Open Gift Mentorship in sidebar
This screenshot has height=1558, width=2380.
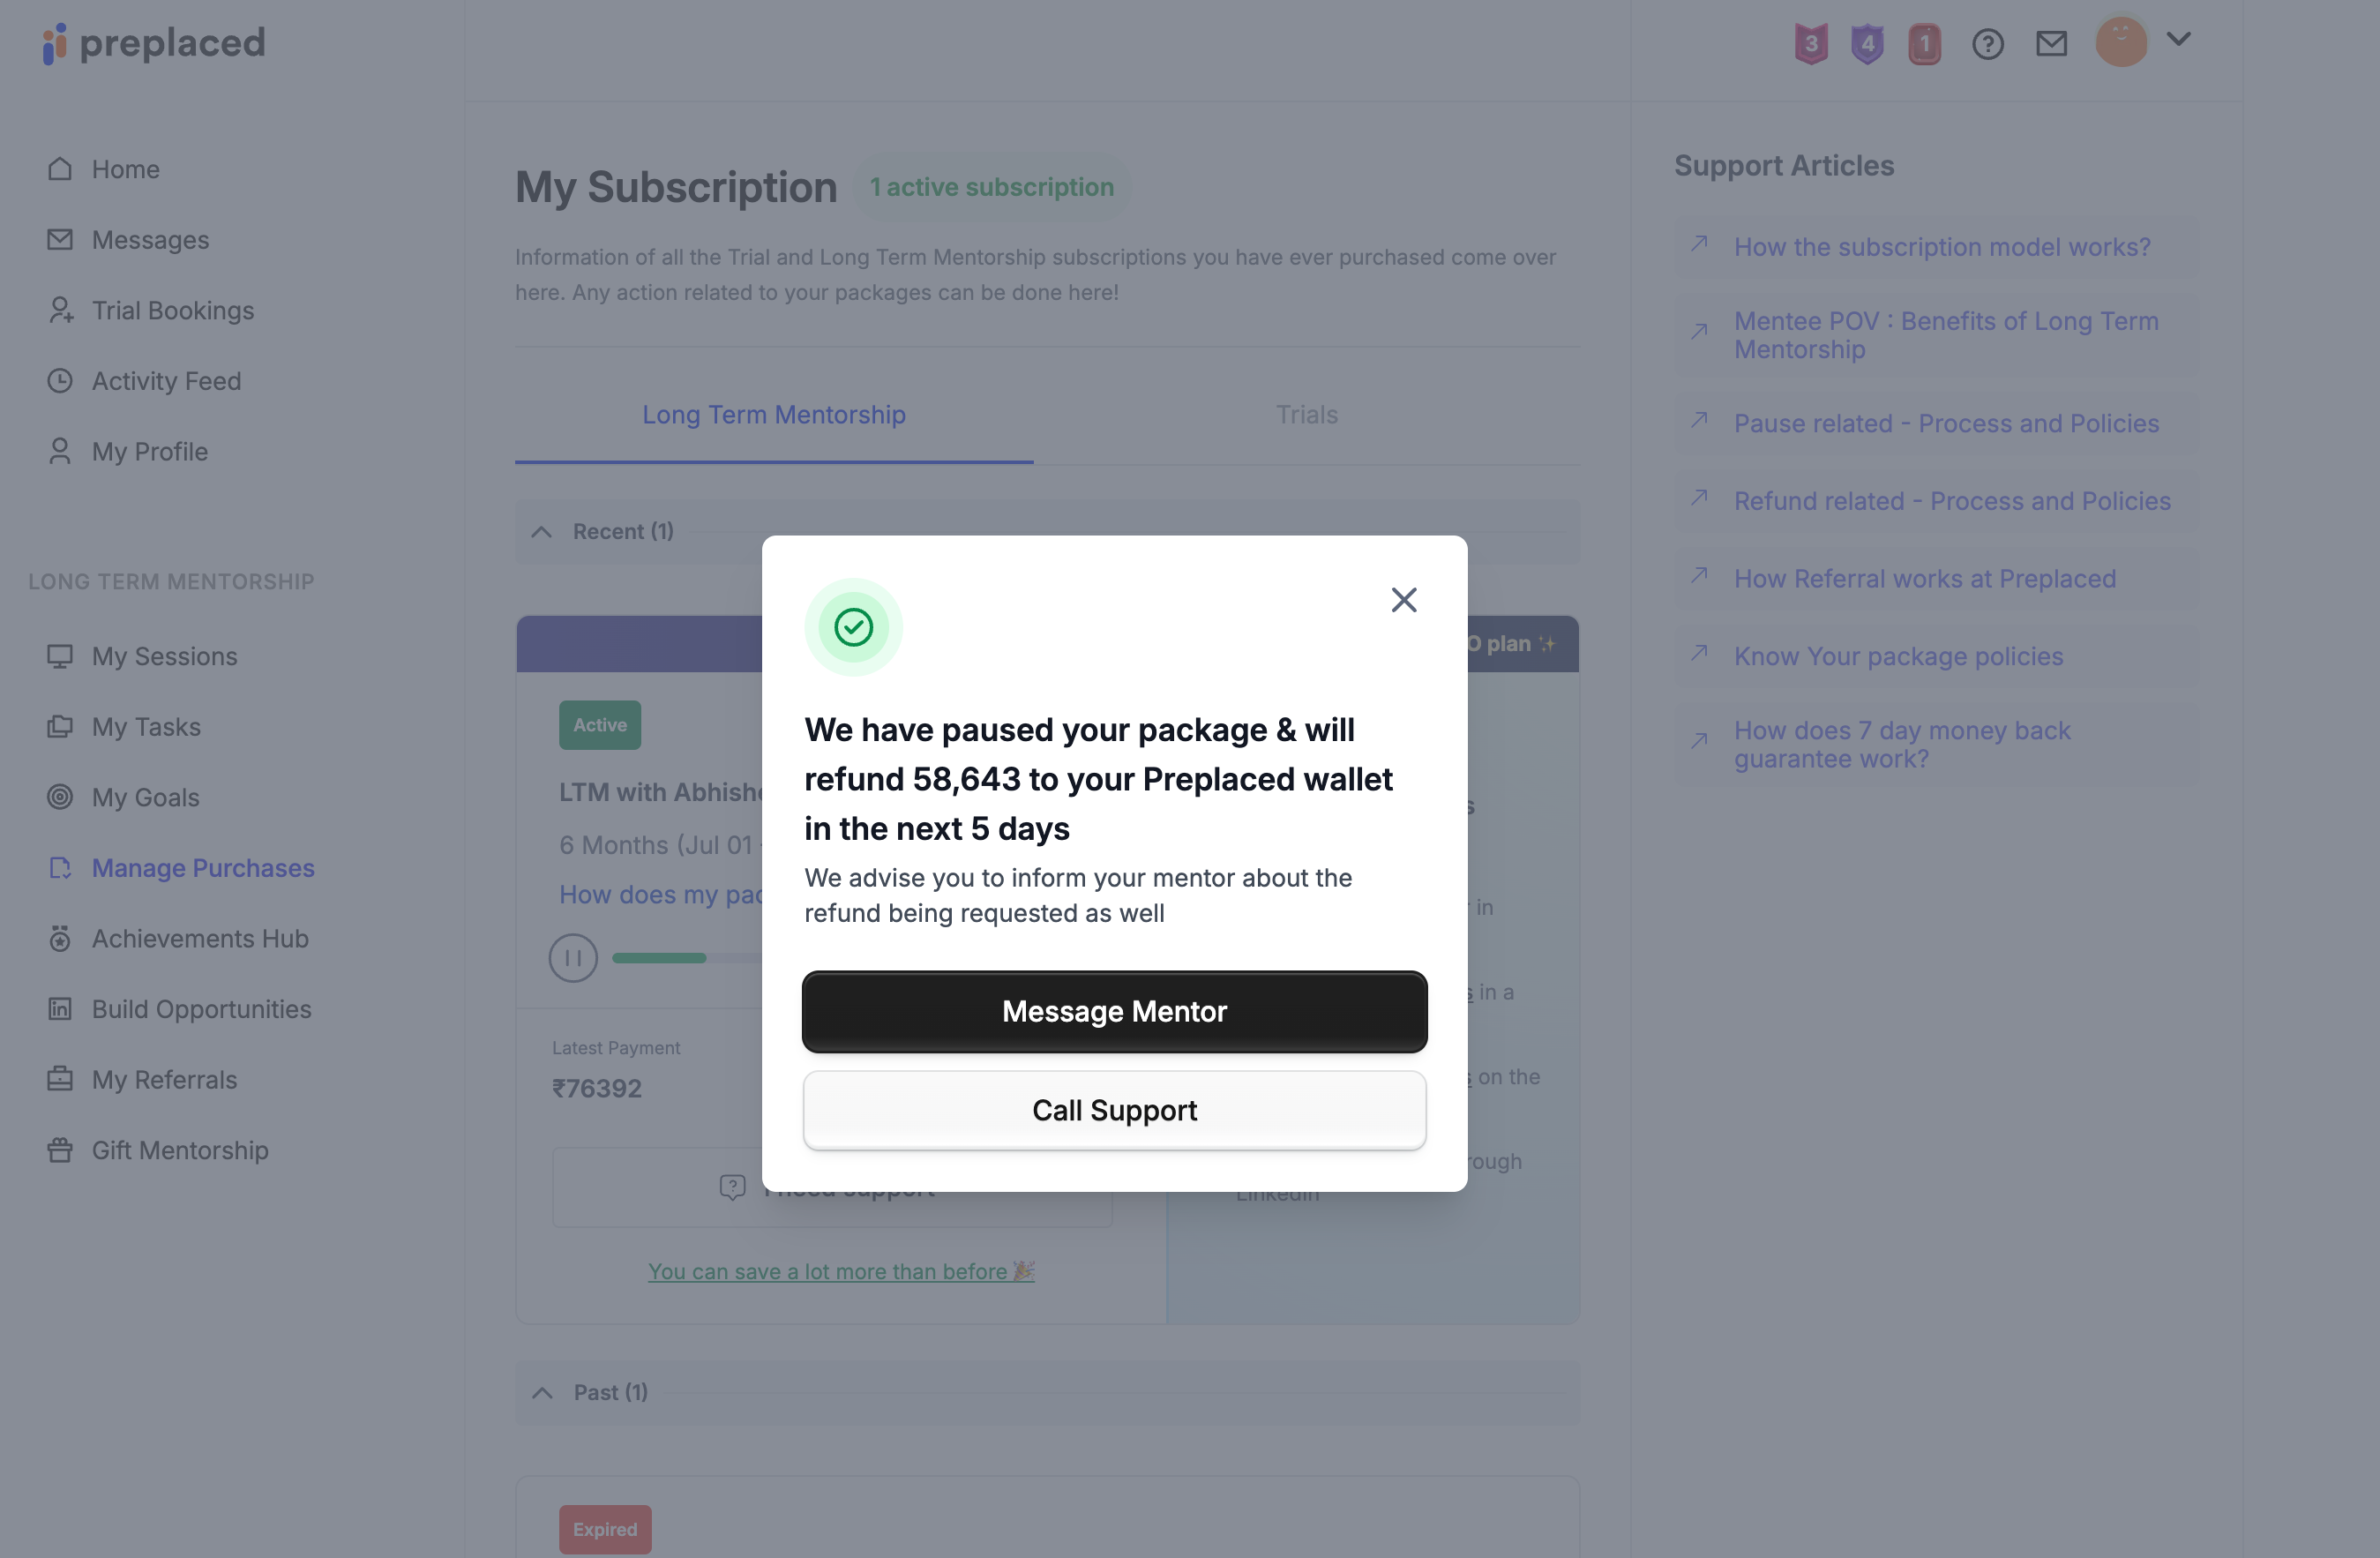[179, 1151]
